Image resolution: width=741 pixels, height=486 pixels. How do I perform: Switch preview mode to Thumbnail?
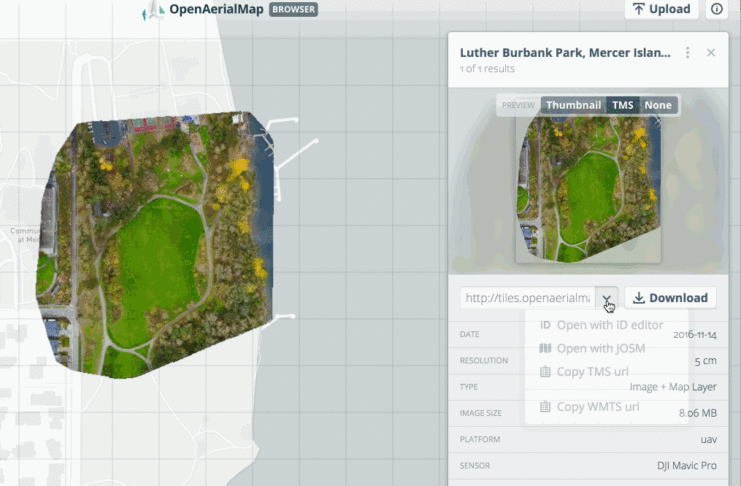[573, 105]
